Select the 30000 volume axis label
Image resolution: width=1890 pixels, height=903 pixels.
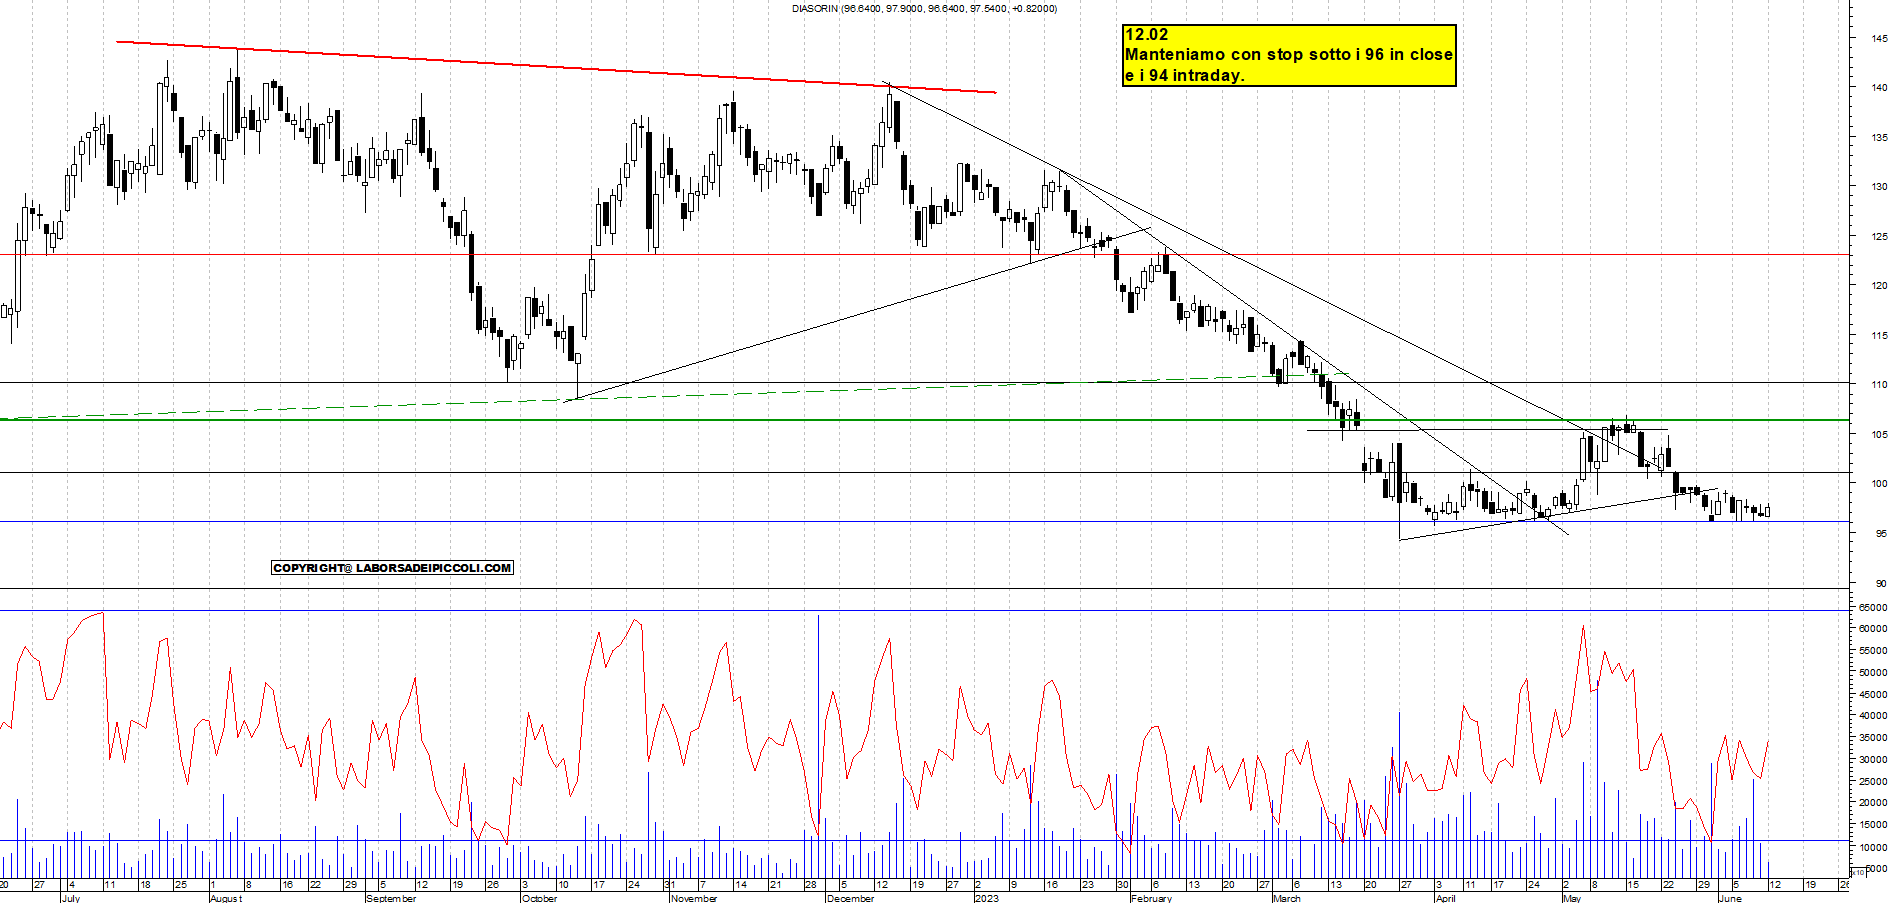(1873, 760)
